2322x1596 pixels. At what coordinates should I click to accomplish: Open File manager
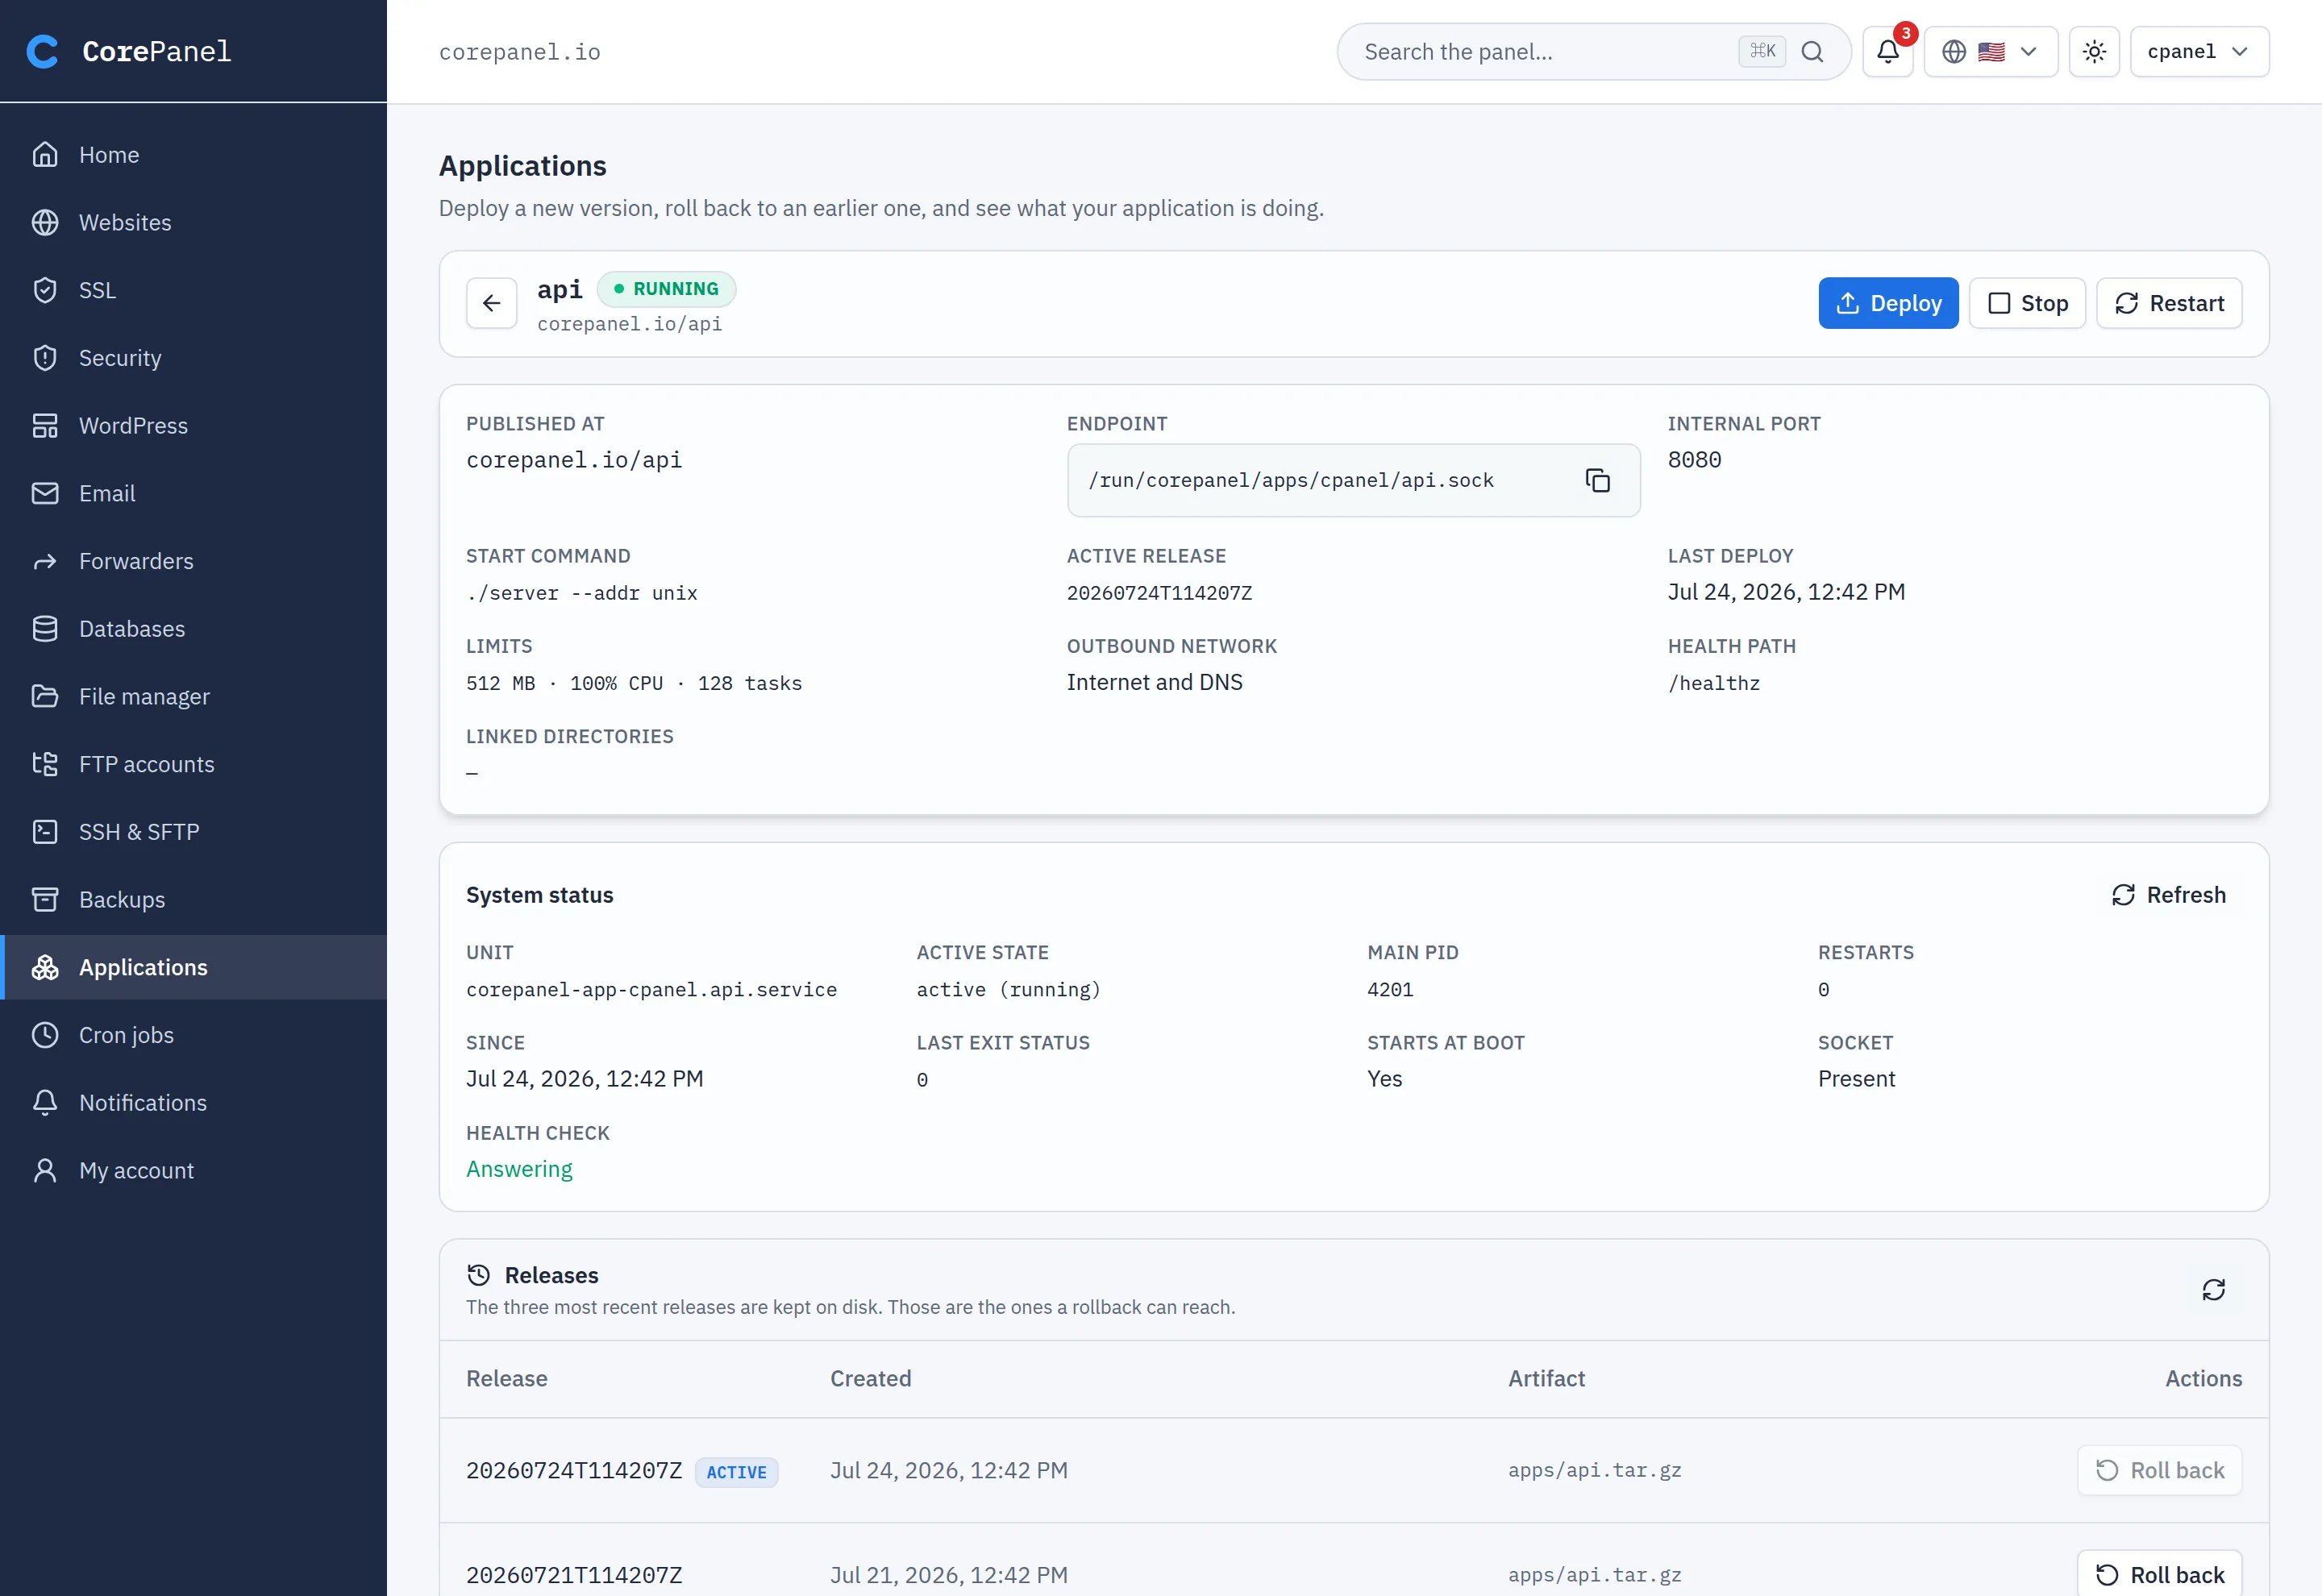193,696
